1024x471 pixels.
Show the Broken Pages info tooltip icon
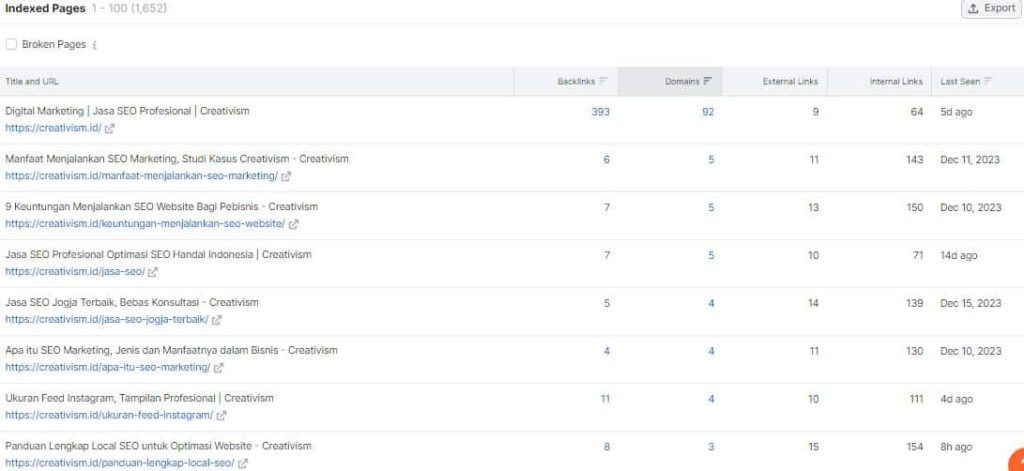click(x=95, y=45)
